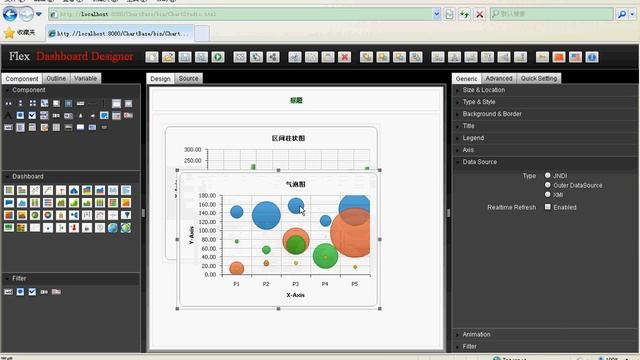Create a new dashboard document
640x360 pixels.
(x=152, y=57)
